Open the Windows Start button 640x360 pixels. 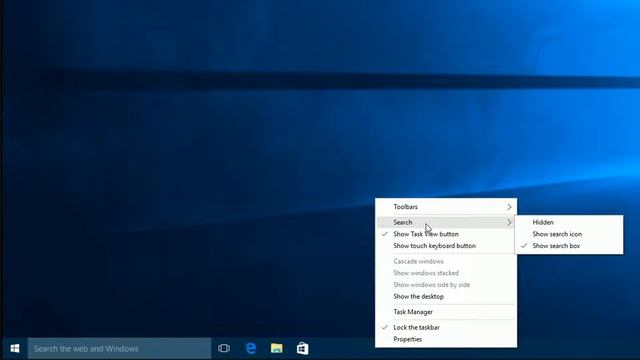[x=15, y=348]
